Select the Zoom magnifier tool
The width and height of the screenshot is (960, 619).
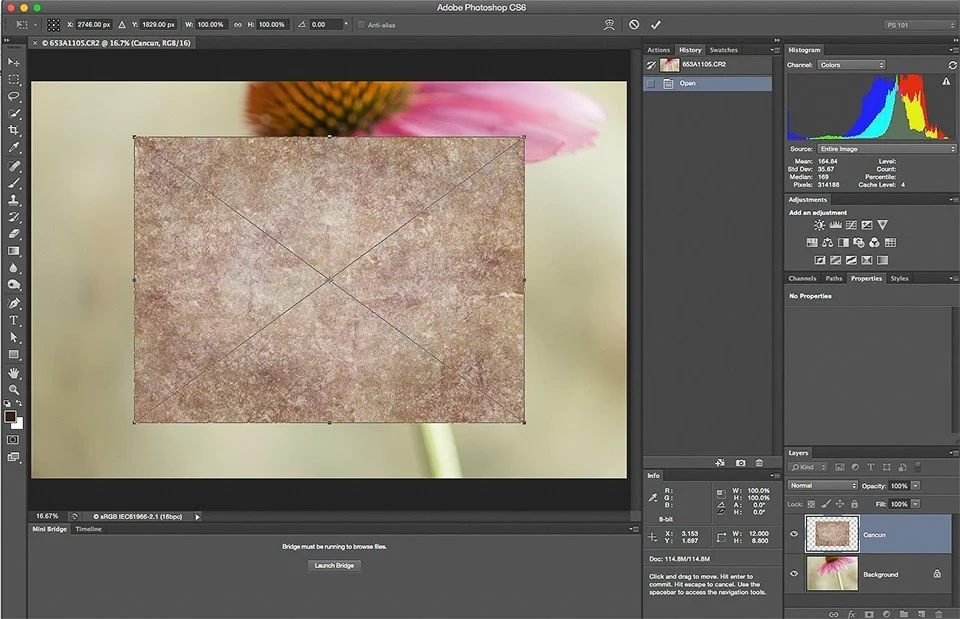[x=14, y=389]
